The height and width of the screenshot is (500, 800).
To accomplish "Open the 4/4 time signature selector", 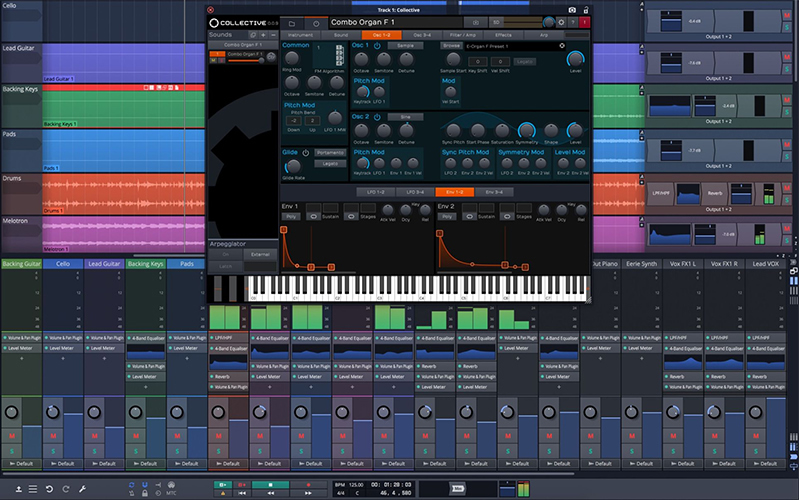I will (x=340, y=493).
